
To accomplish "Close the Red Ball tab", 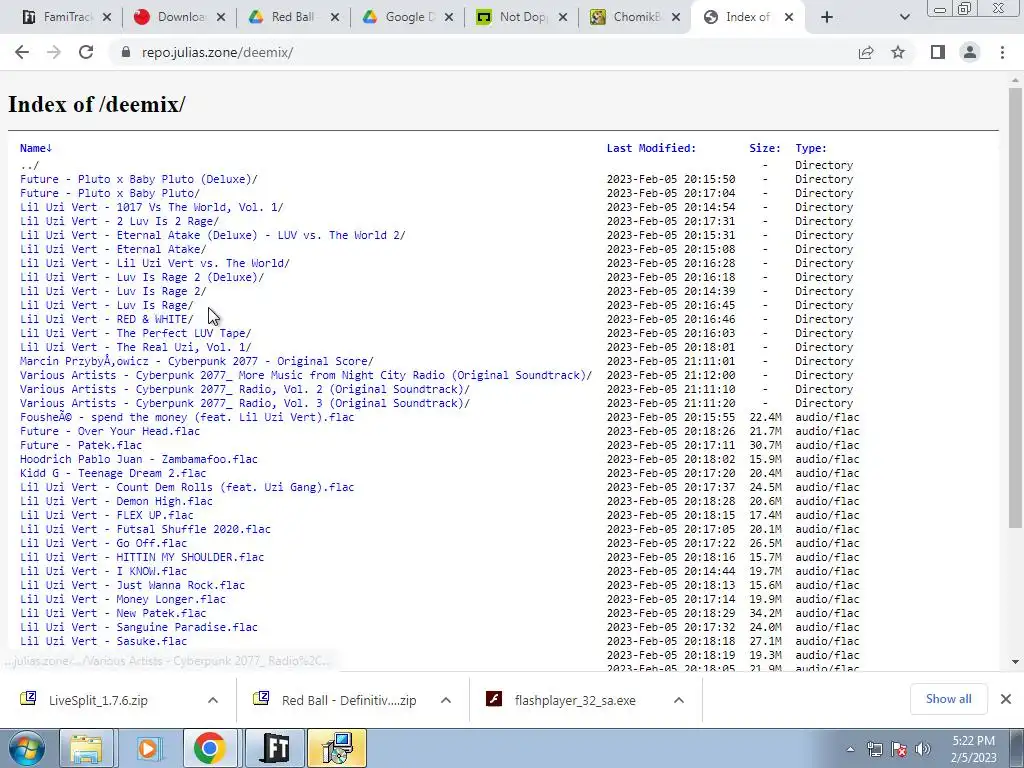I will pos(335,17).
